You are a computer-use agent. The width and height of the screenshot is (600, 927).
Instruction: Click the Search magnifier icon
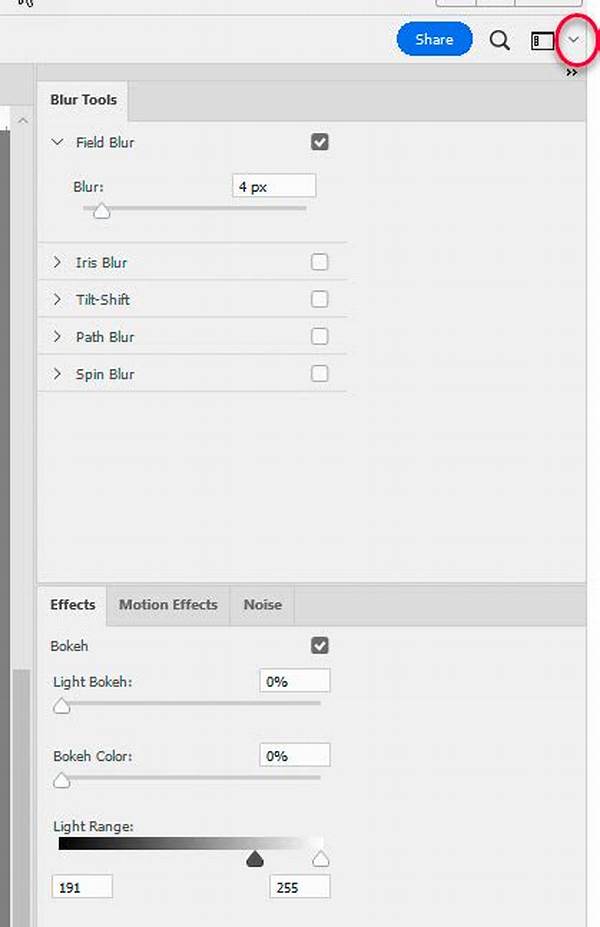[499, 41]
